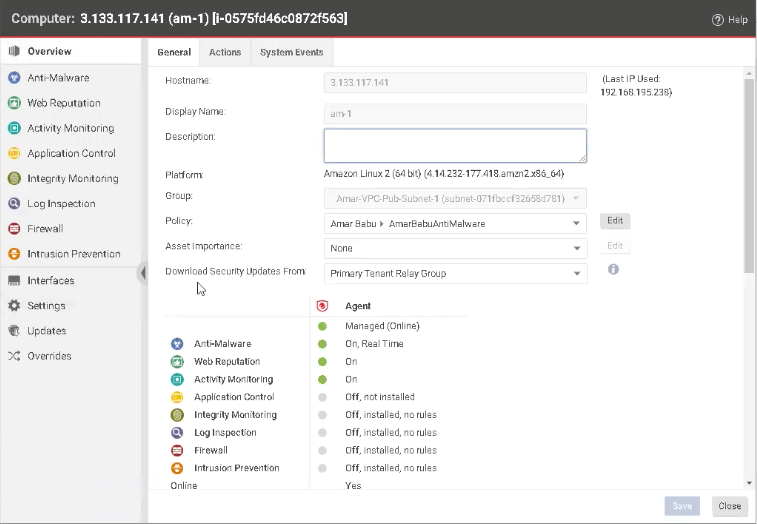Expand the Policy dropdown
The height and width of the screenshot is (524, 757).
click(577, 224)
